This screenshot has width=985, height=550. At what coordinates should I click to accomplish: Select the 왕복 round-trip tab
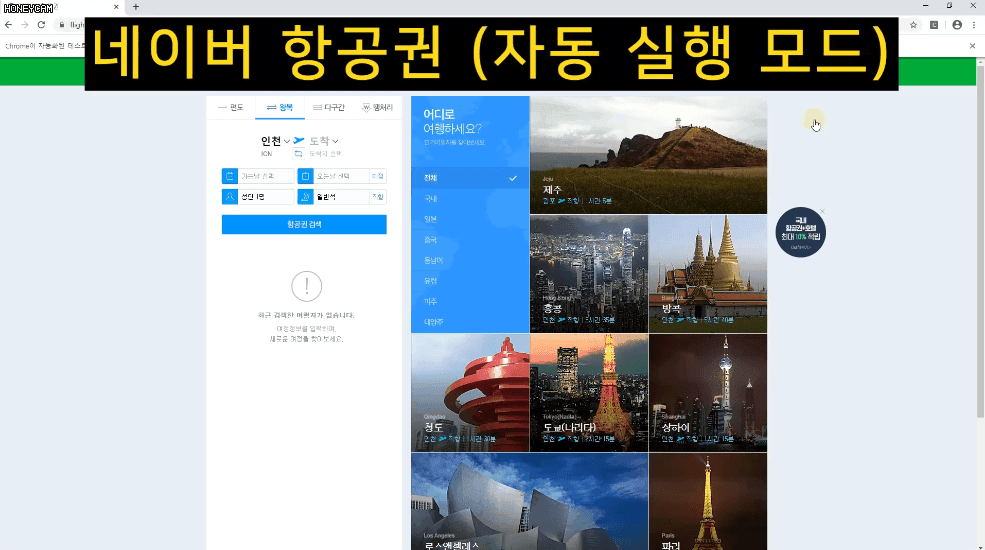(x=280, y=107)
